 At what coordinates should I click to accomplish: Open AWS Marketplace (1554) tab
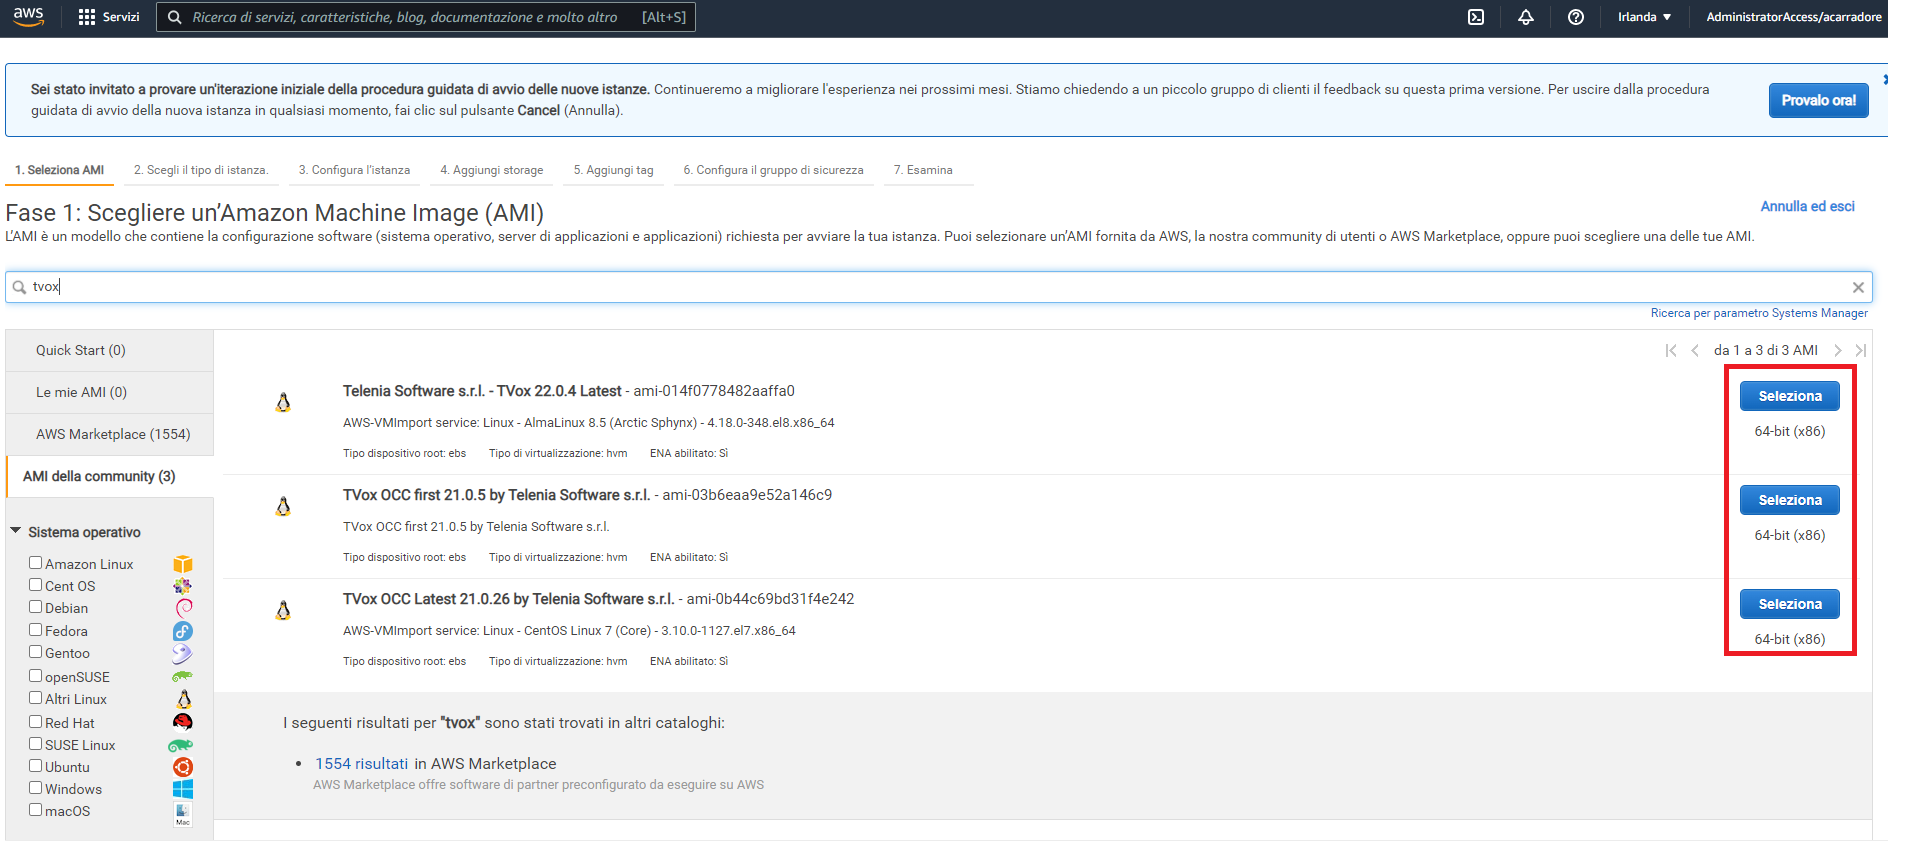(109, 435)
